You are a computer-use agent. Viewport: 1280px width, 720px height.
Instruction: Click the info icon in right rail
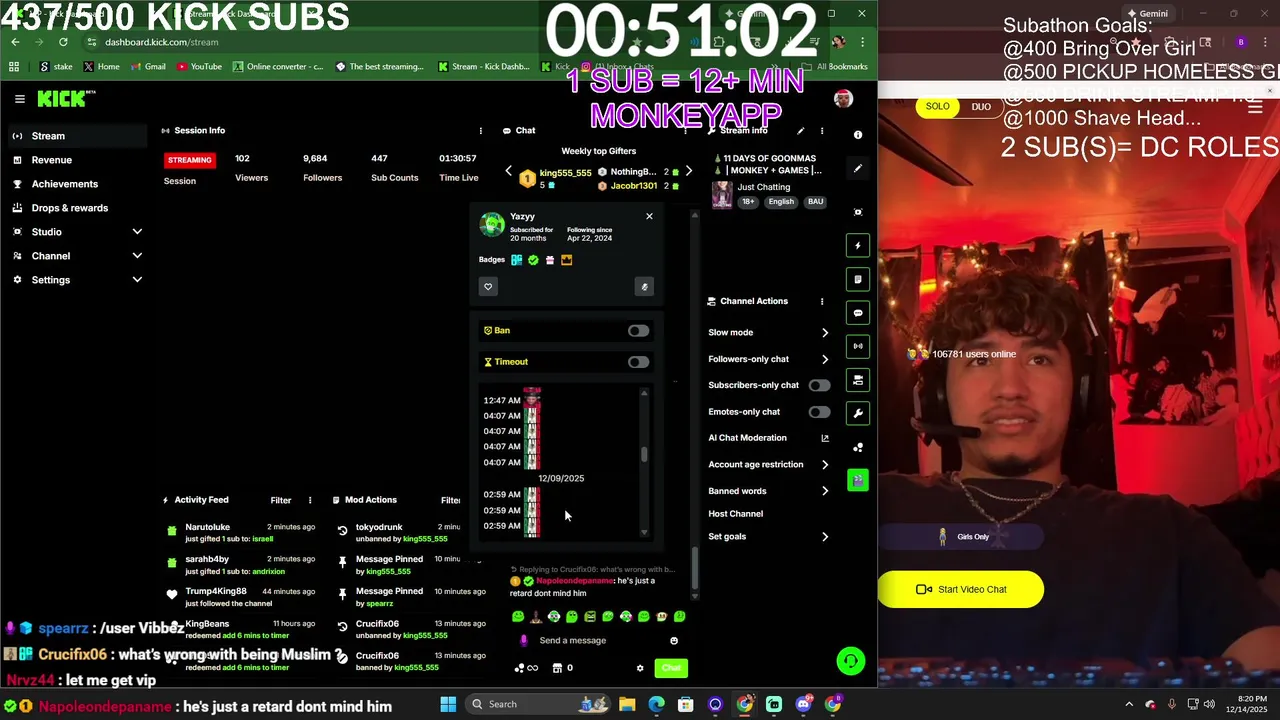858,135
